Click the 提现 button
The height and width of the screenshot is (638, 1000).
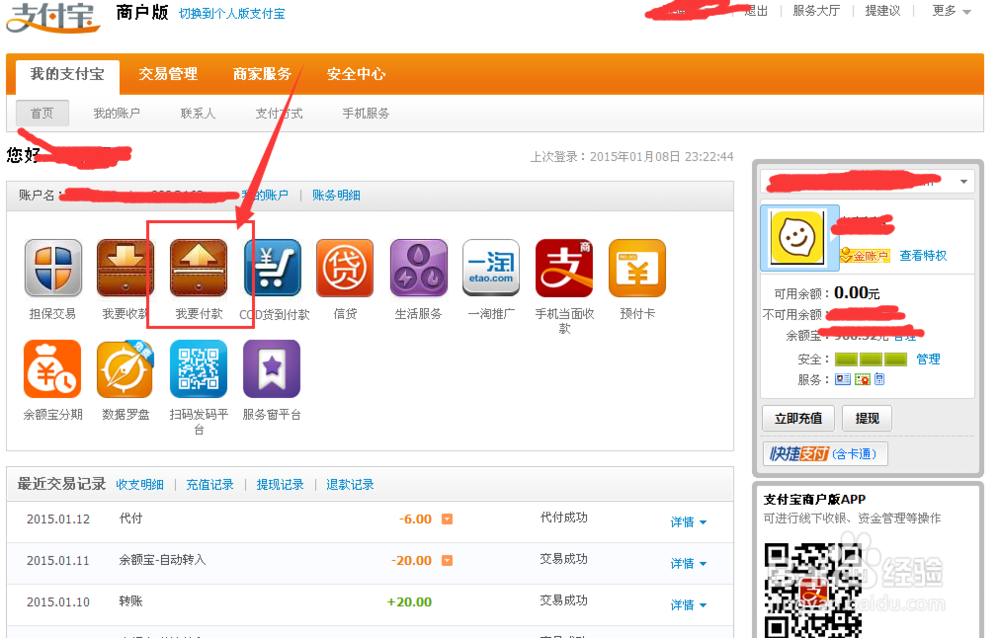click(867, 419)
